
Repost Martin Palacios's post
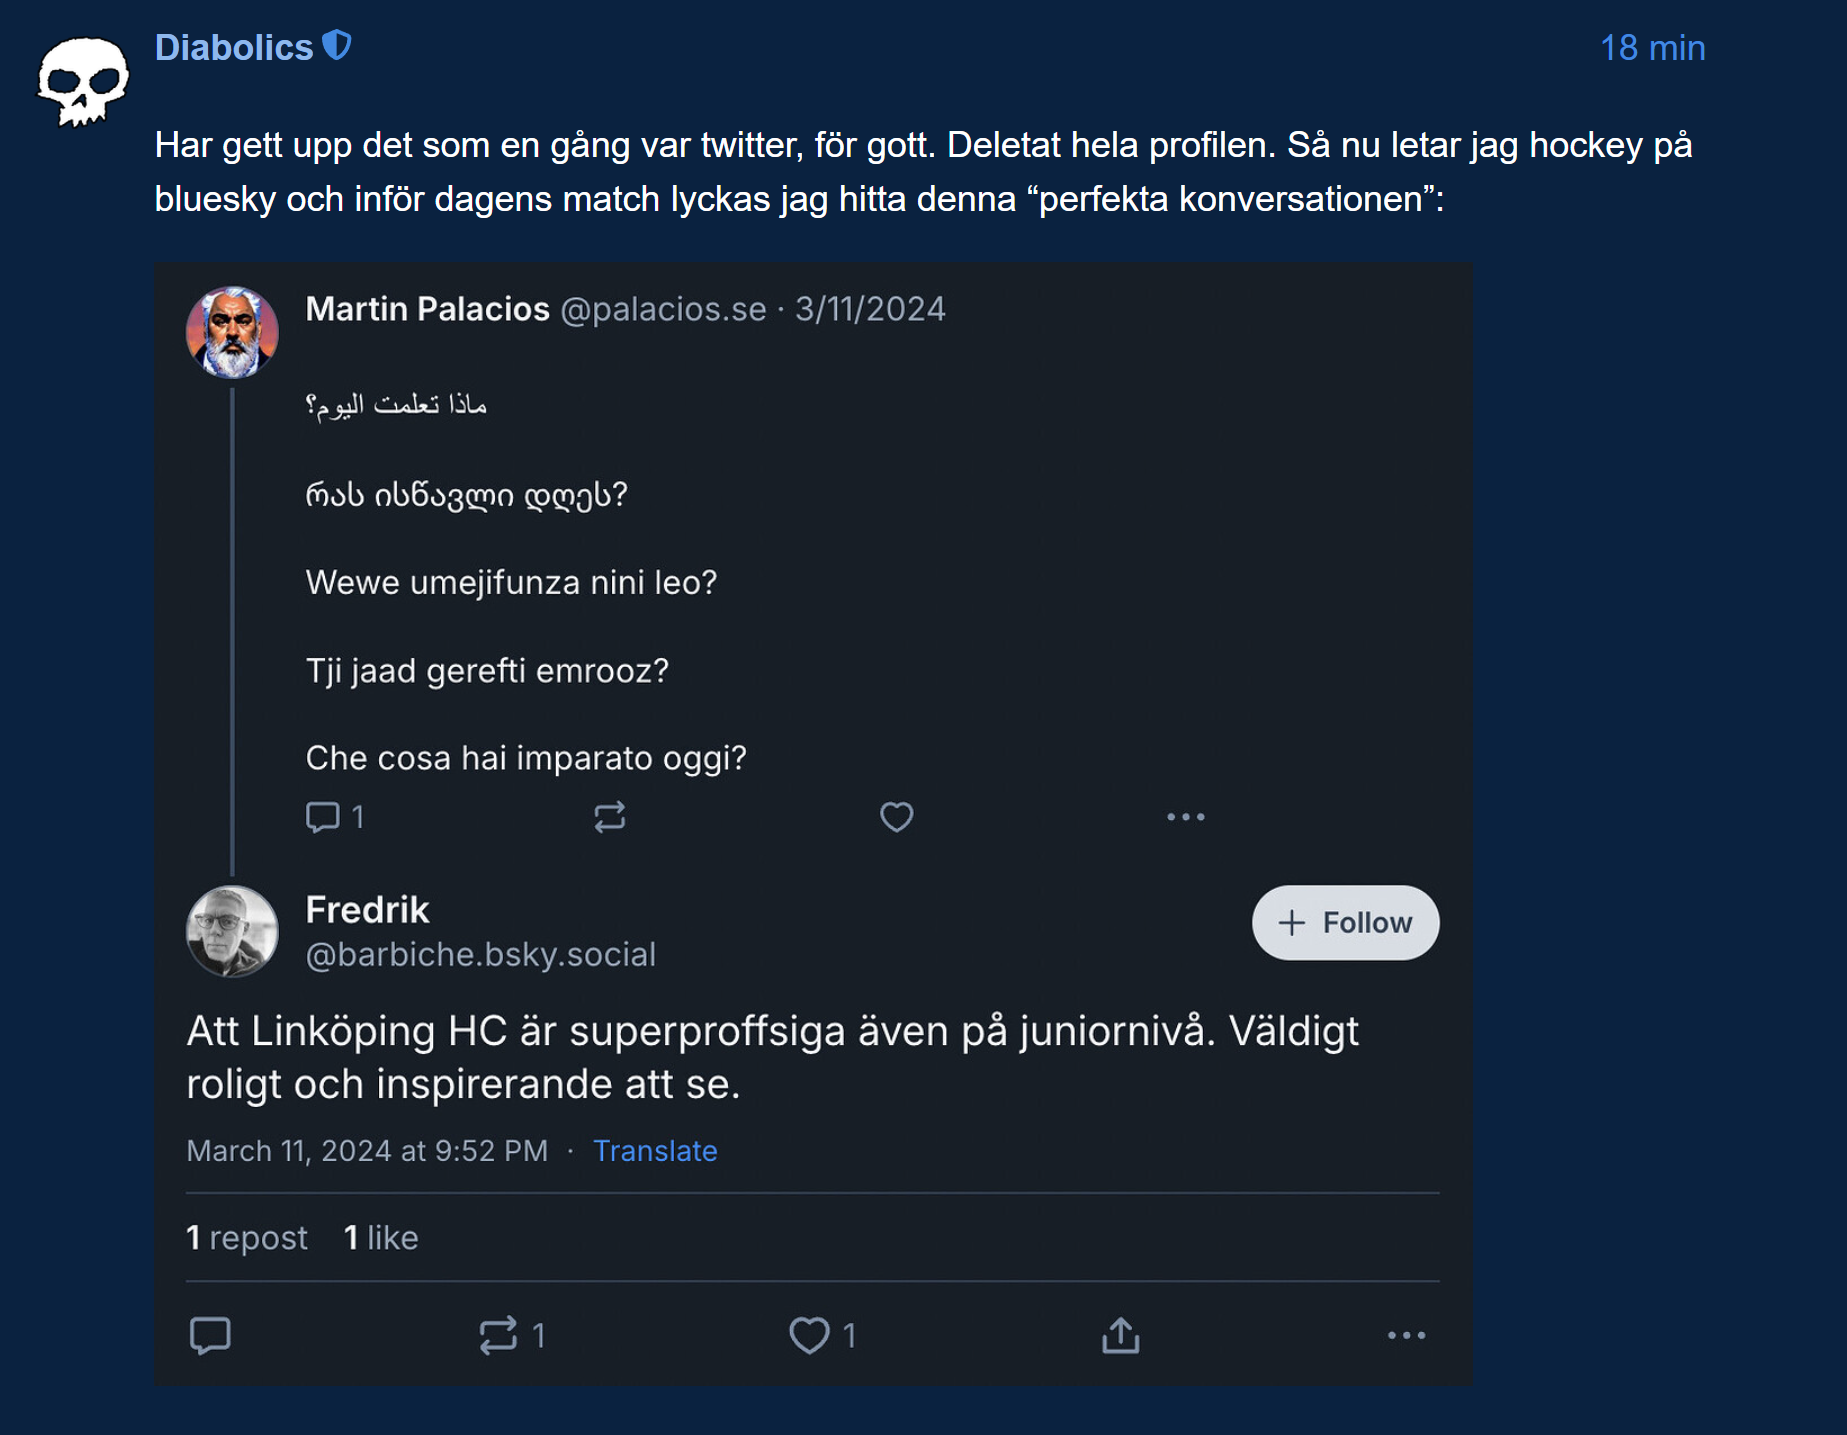tap(610, 817)
